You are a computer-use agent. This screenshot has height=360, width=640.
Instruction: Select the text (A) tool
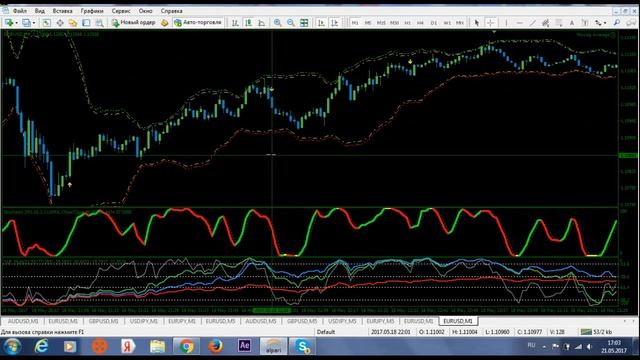(572, 23)
